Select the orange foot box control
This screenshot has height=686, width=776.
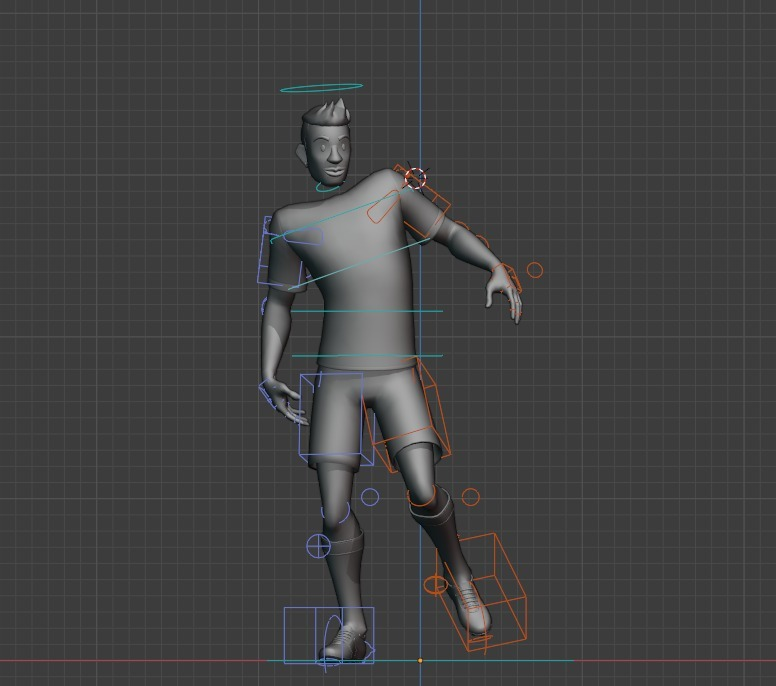click(x=483, y=592)
